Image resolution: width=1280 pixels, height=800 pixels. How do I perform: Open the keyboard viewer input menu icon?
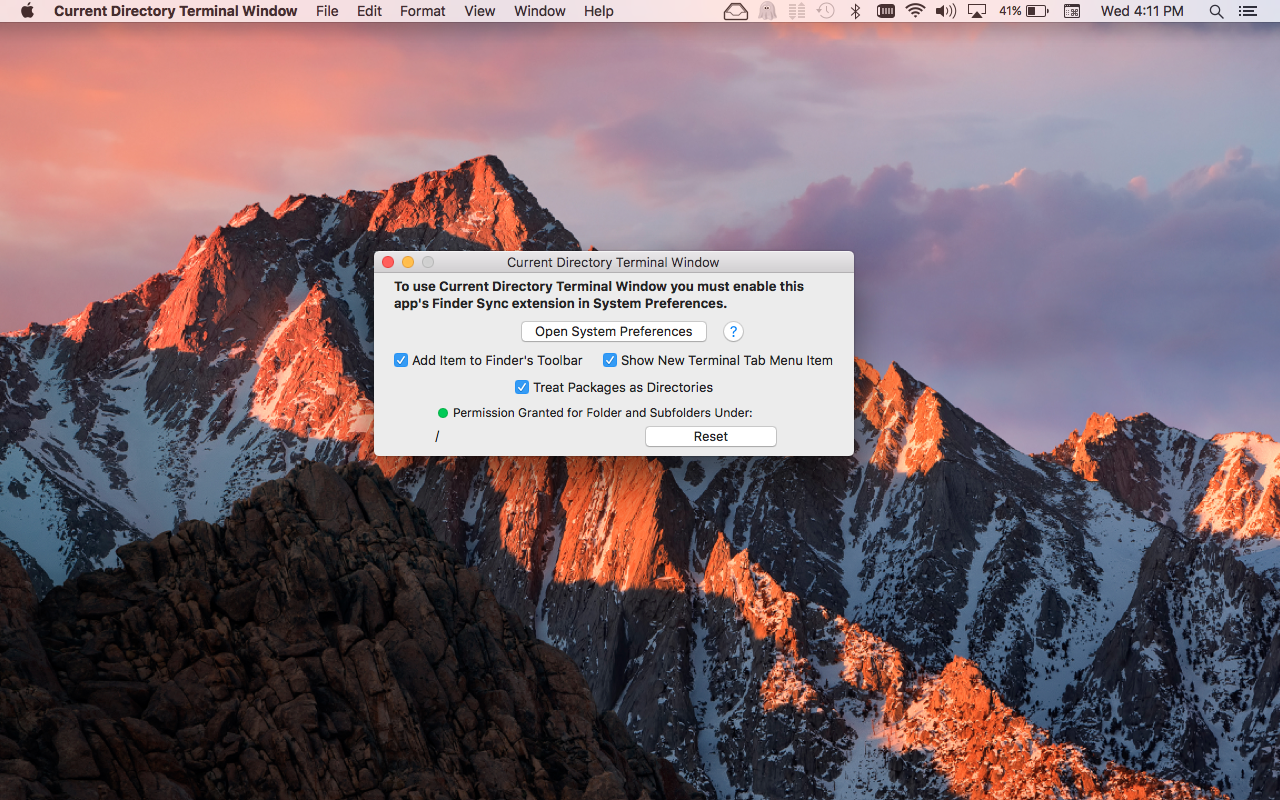pos(1072,11)
